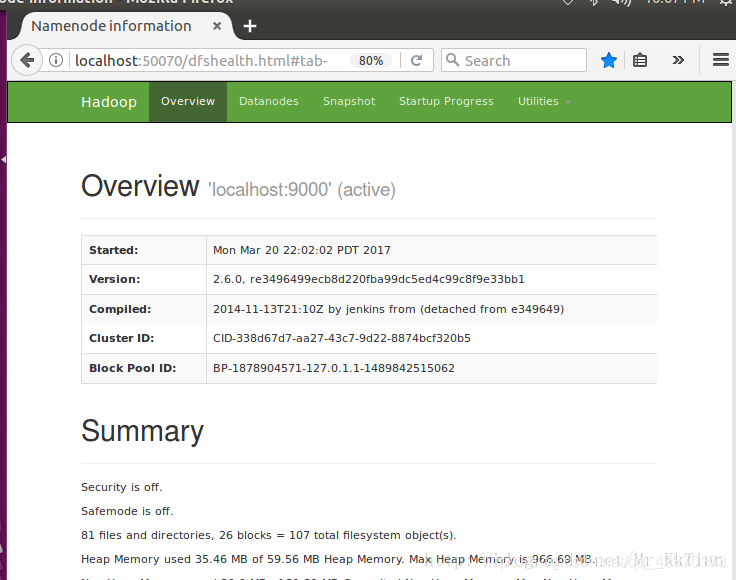
Task: Click the 'Summary' section heading
Action: point(142,431)
